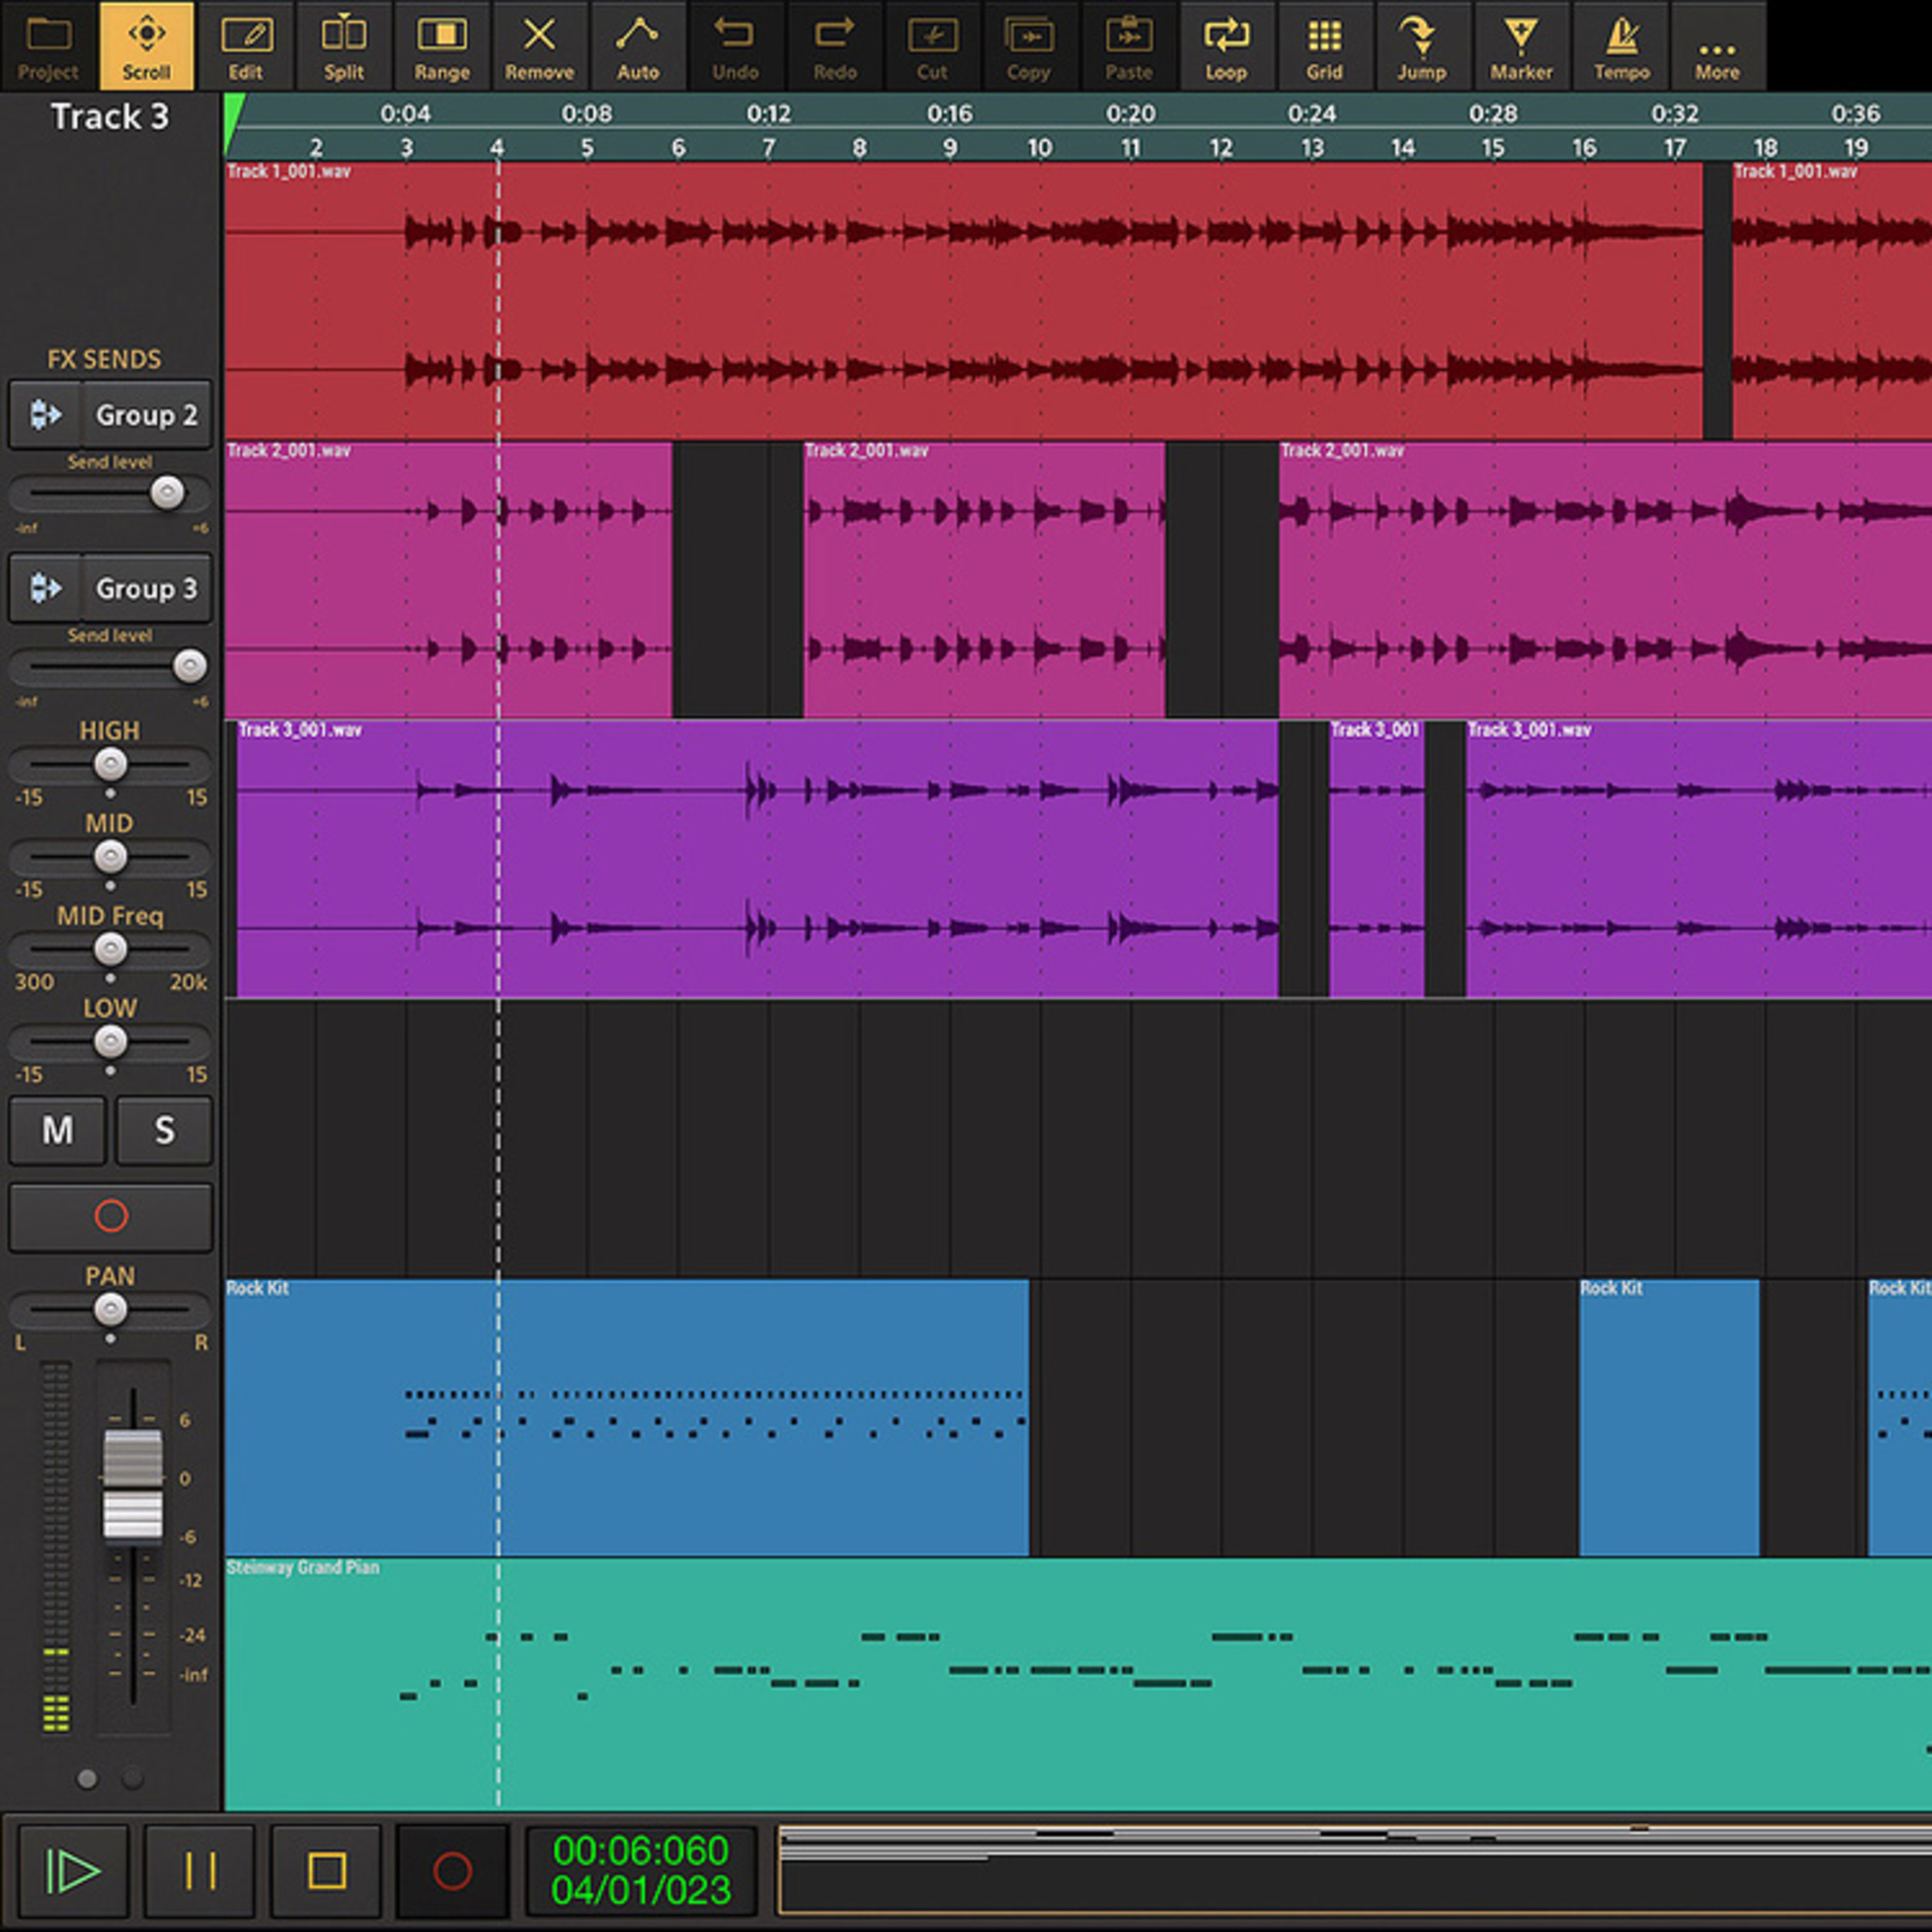Click the transport Record button

[452, 1871]
